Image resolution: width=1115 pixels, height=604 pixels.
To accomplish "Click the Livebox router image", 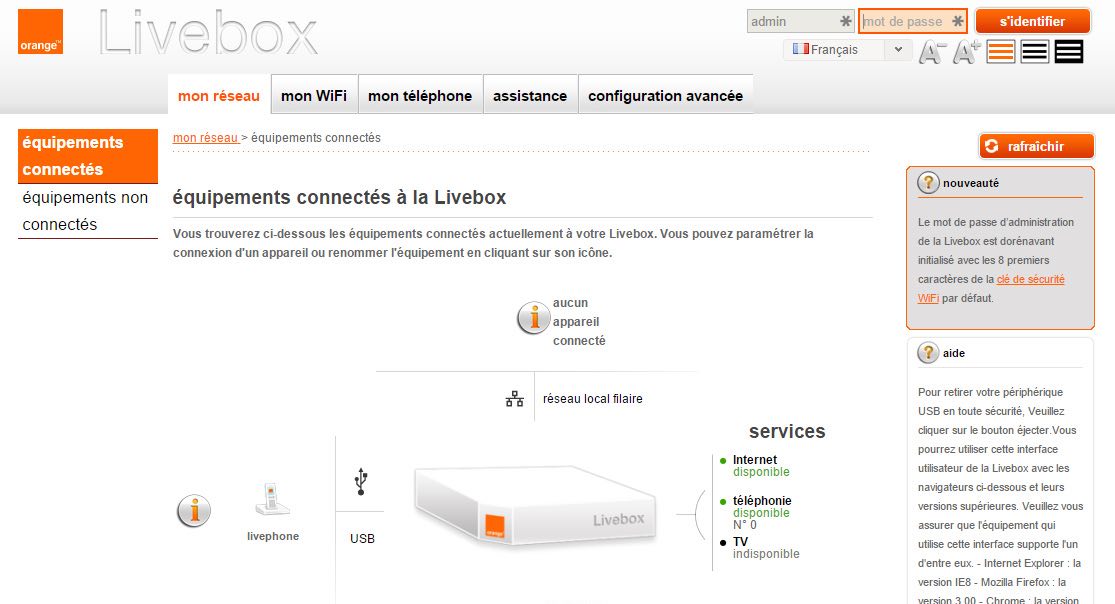I will tap(535, 506).
